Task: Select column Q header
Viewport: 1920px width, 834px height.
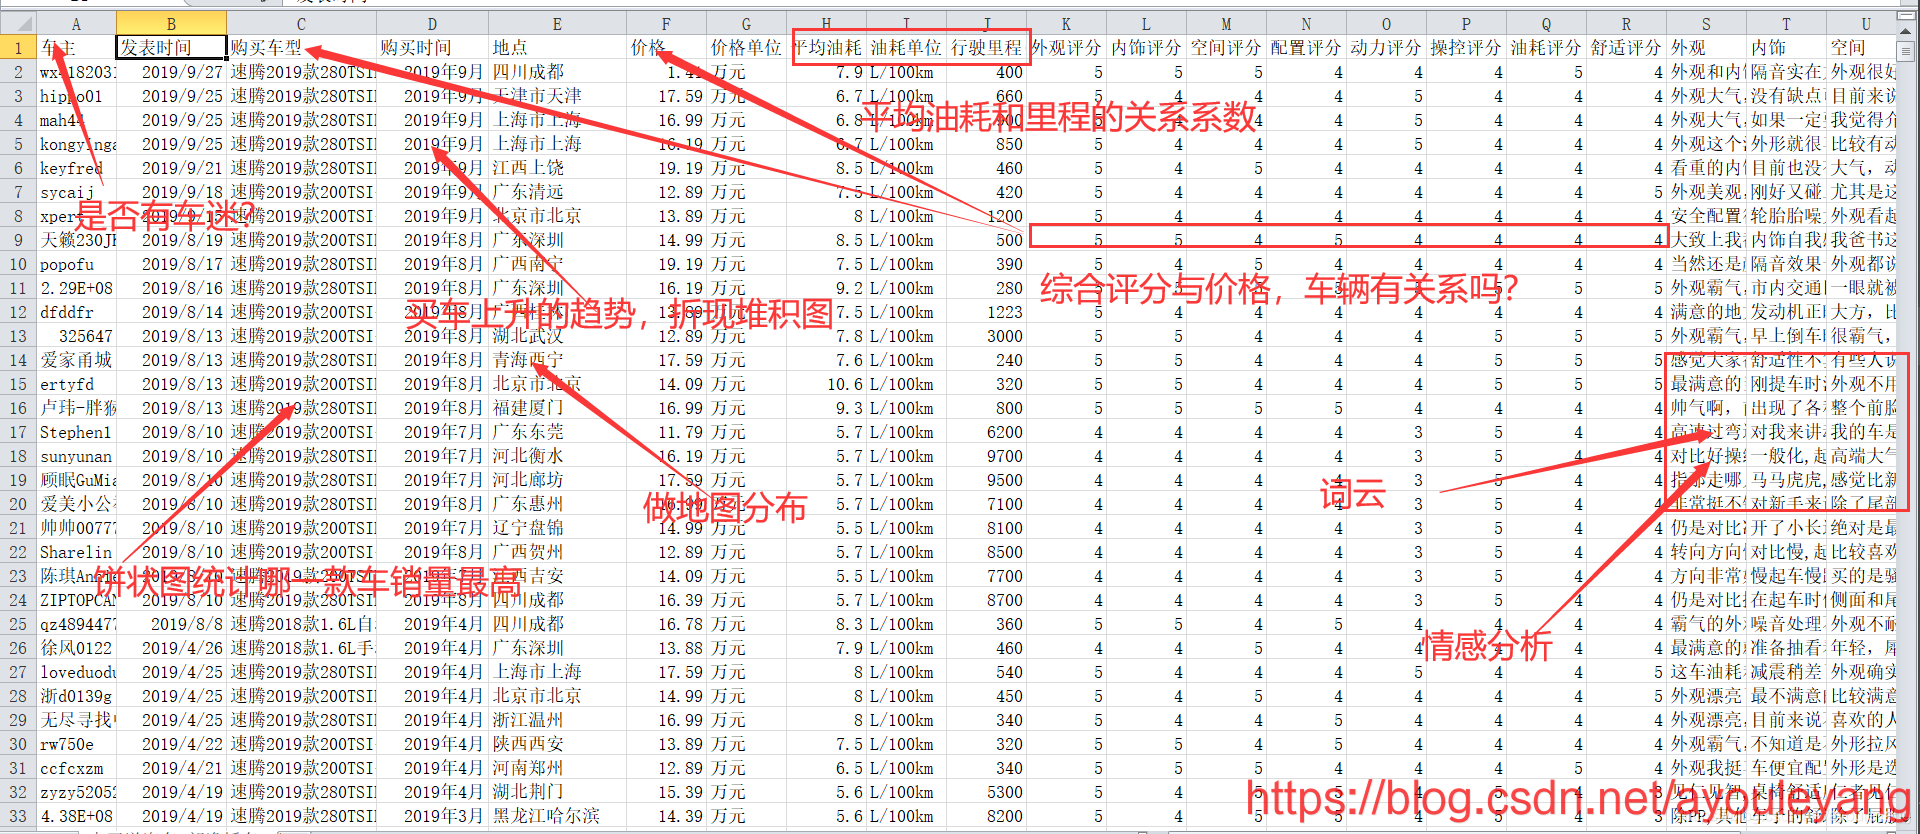Action: tap(1546, 23)
